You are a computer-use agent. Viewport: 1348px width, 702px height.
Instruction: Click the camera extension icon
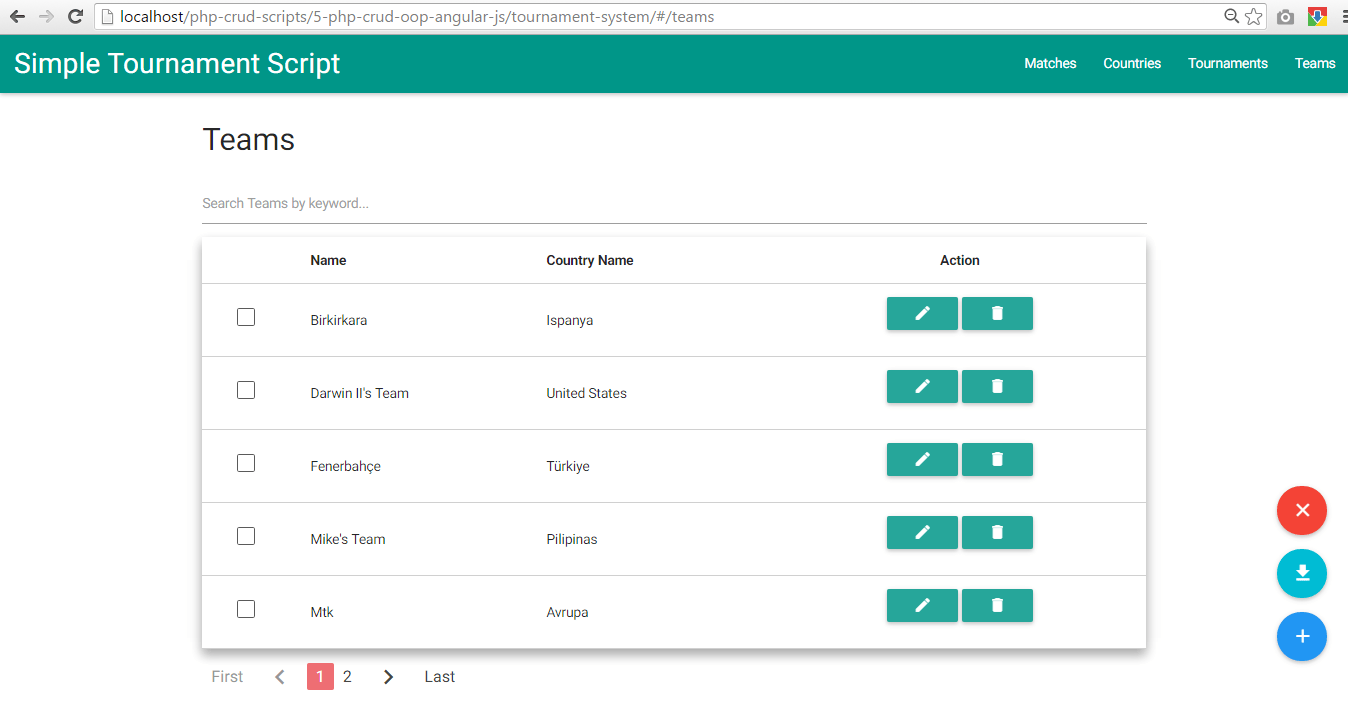point(1285,17)
